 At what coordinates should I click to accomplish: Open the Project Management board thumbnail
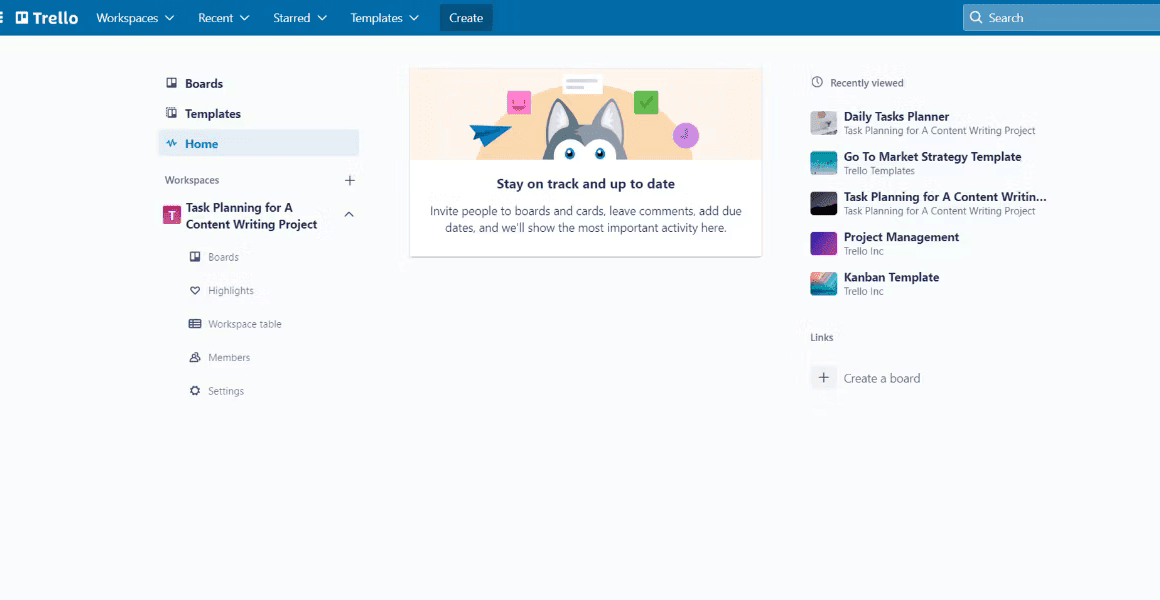pos(823,243)
